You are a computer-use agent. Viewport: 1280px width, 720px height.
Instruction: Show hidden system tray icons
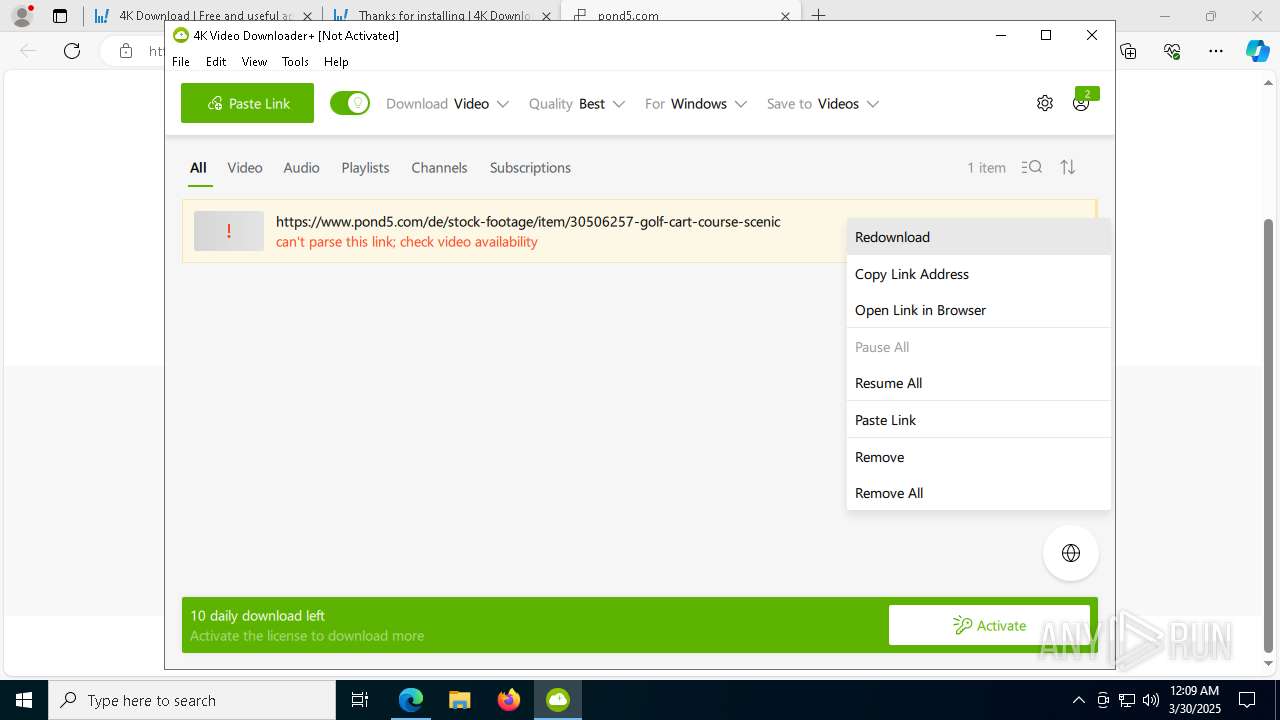[1078, 700]
